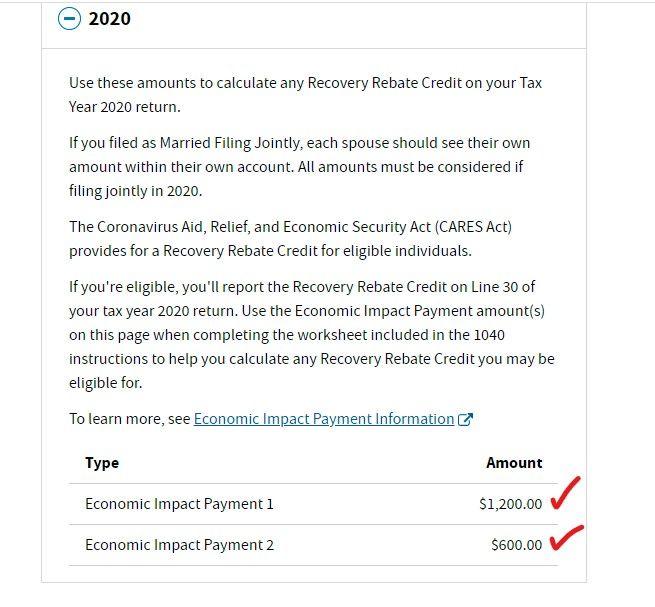Click the Recovery Rebate Credit intro paragraph

[x=305, y=95]
